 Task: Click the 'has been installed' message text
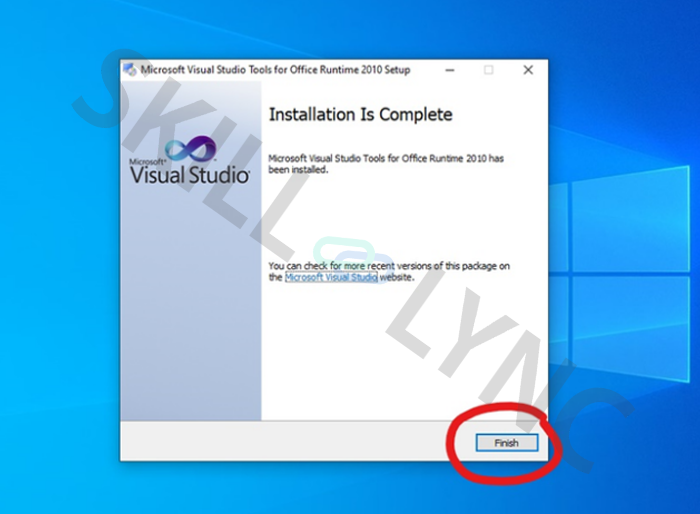point(386,164)
